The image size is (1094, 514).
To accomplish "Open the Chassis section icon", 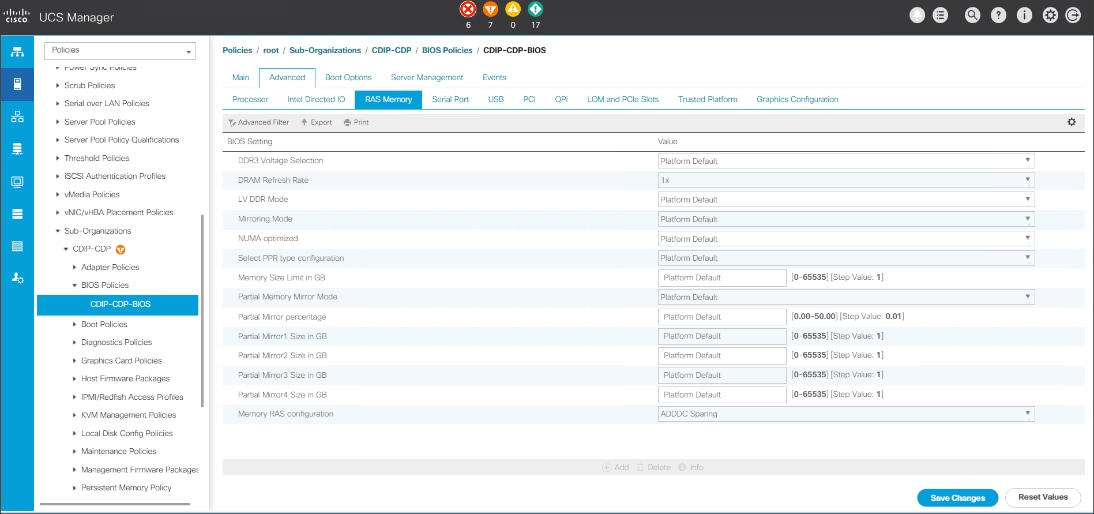I will tap(17, 245).
